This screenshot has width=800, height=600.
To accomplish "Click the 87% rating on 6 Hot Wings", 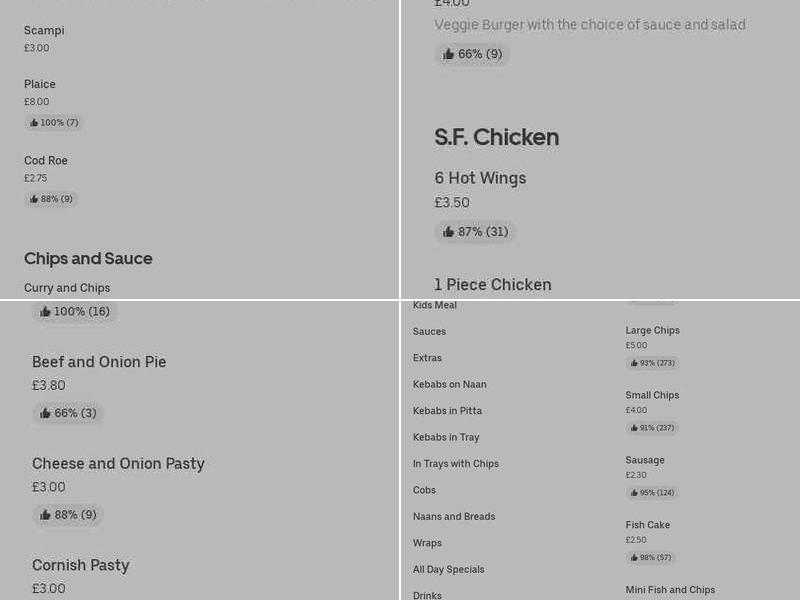I will 475,231.
